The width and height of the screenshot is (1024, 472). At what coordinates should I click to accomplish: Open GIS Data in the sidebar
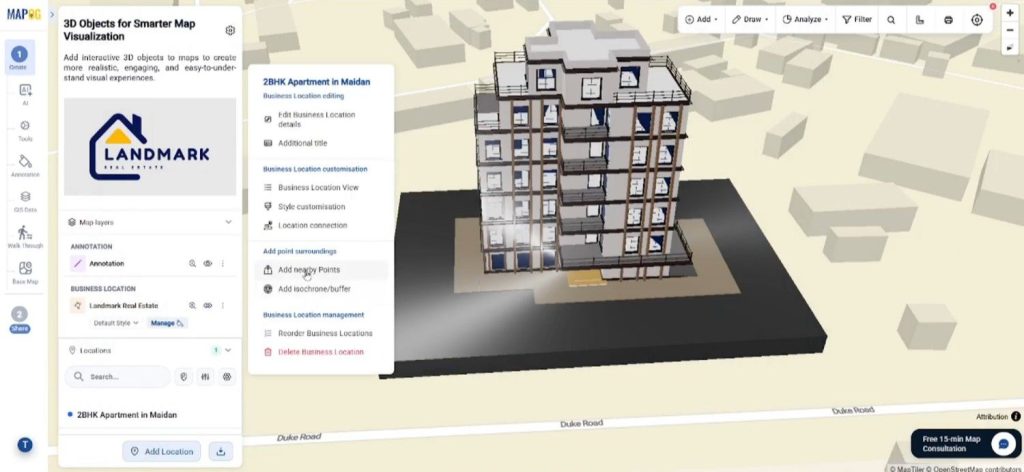[x=25, y=201]
